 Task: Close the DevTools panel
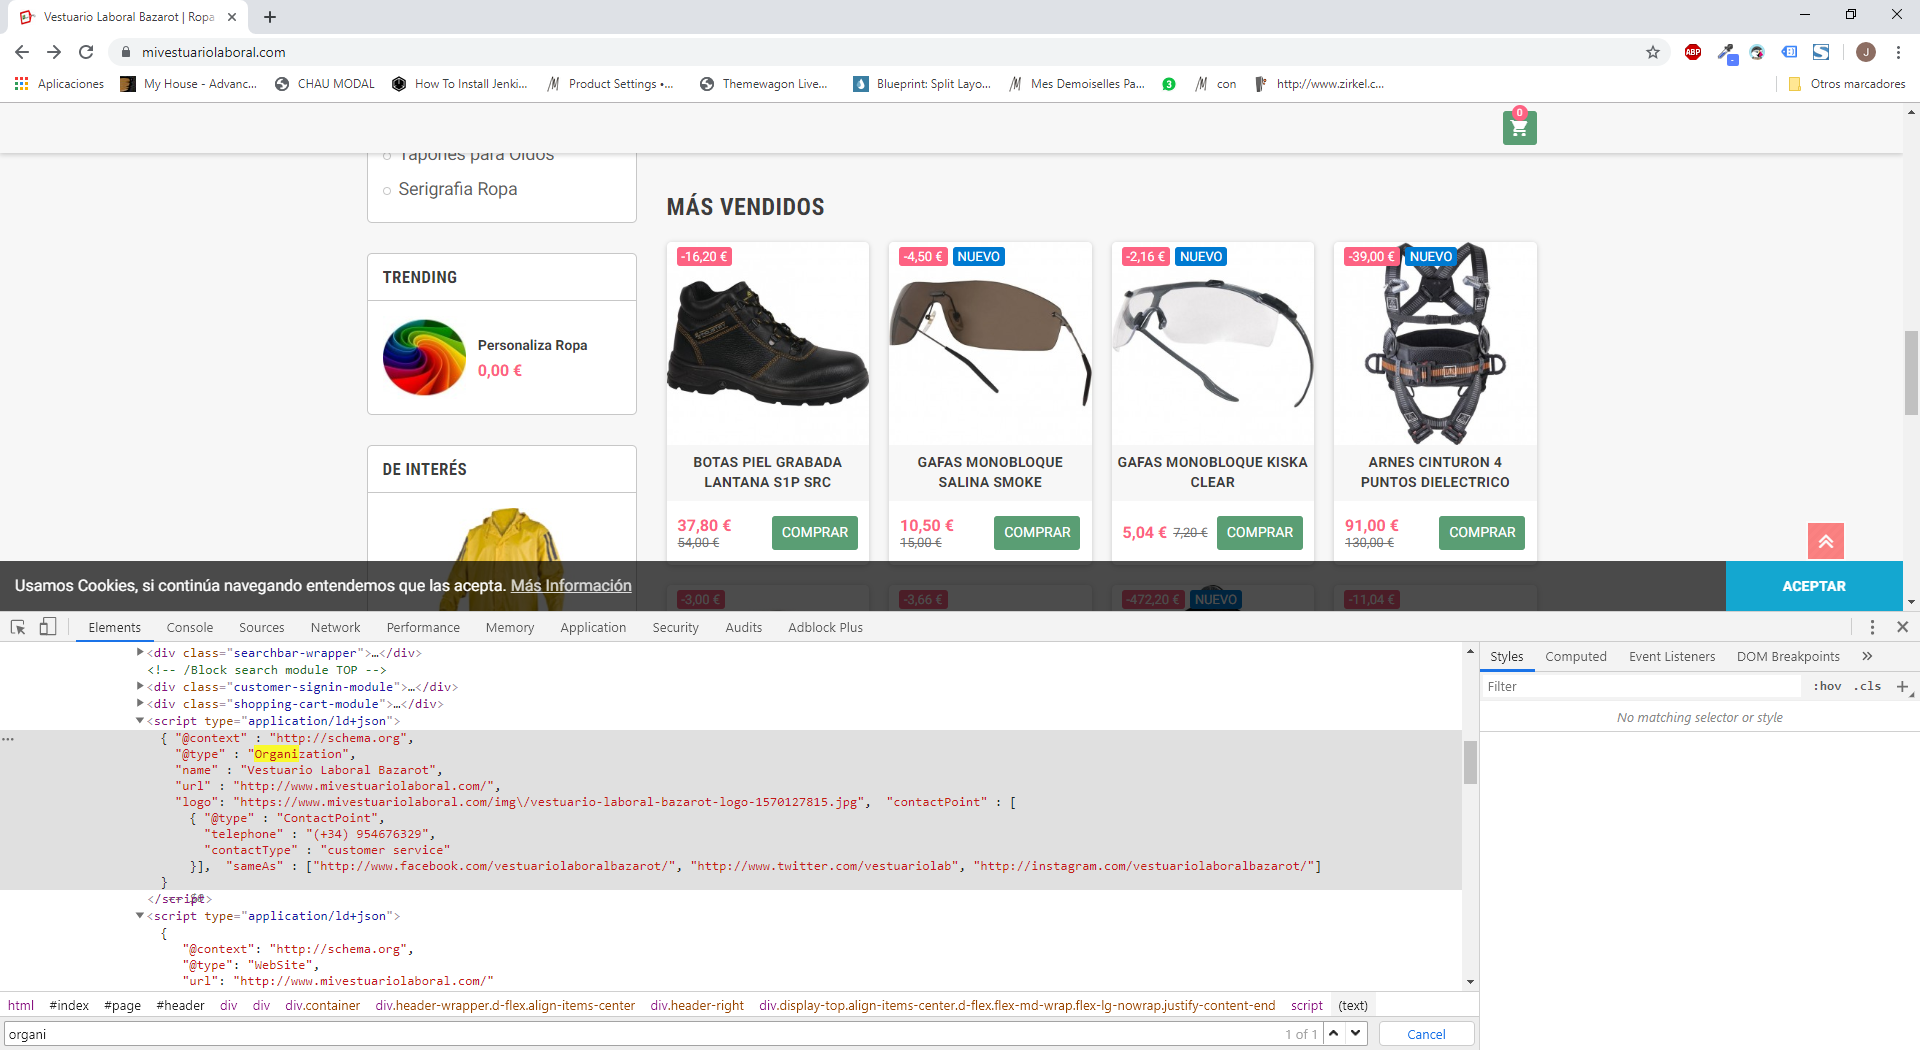coord(1903,627)
